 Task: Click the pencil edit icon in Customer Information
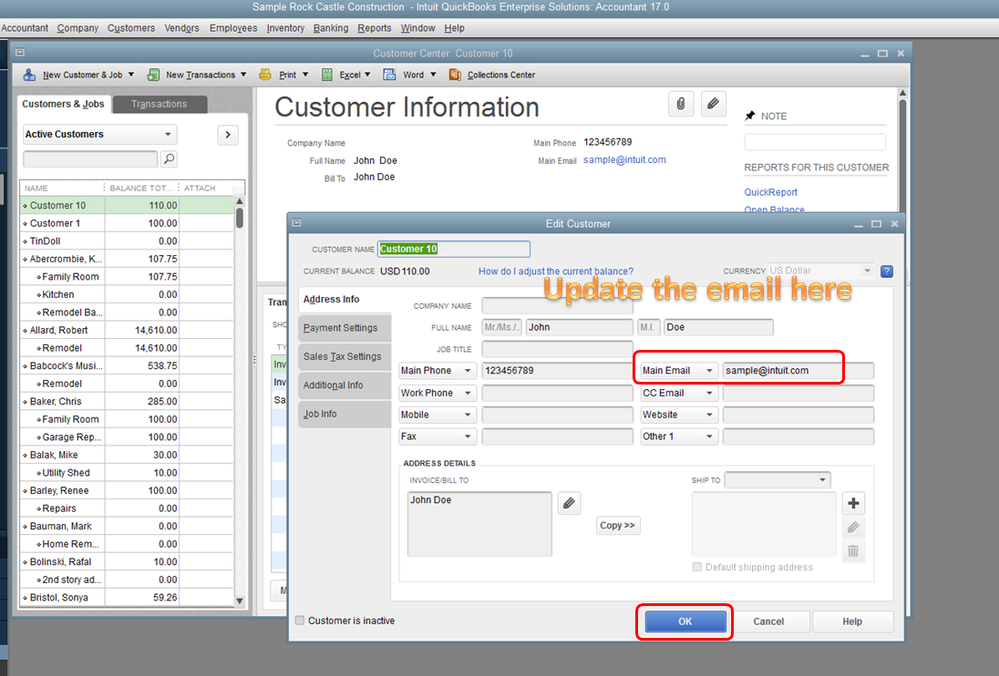[x=714, y=104]
